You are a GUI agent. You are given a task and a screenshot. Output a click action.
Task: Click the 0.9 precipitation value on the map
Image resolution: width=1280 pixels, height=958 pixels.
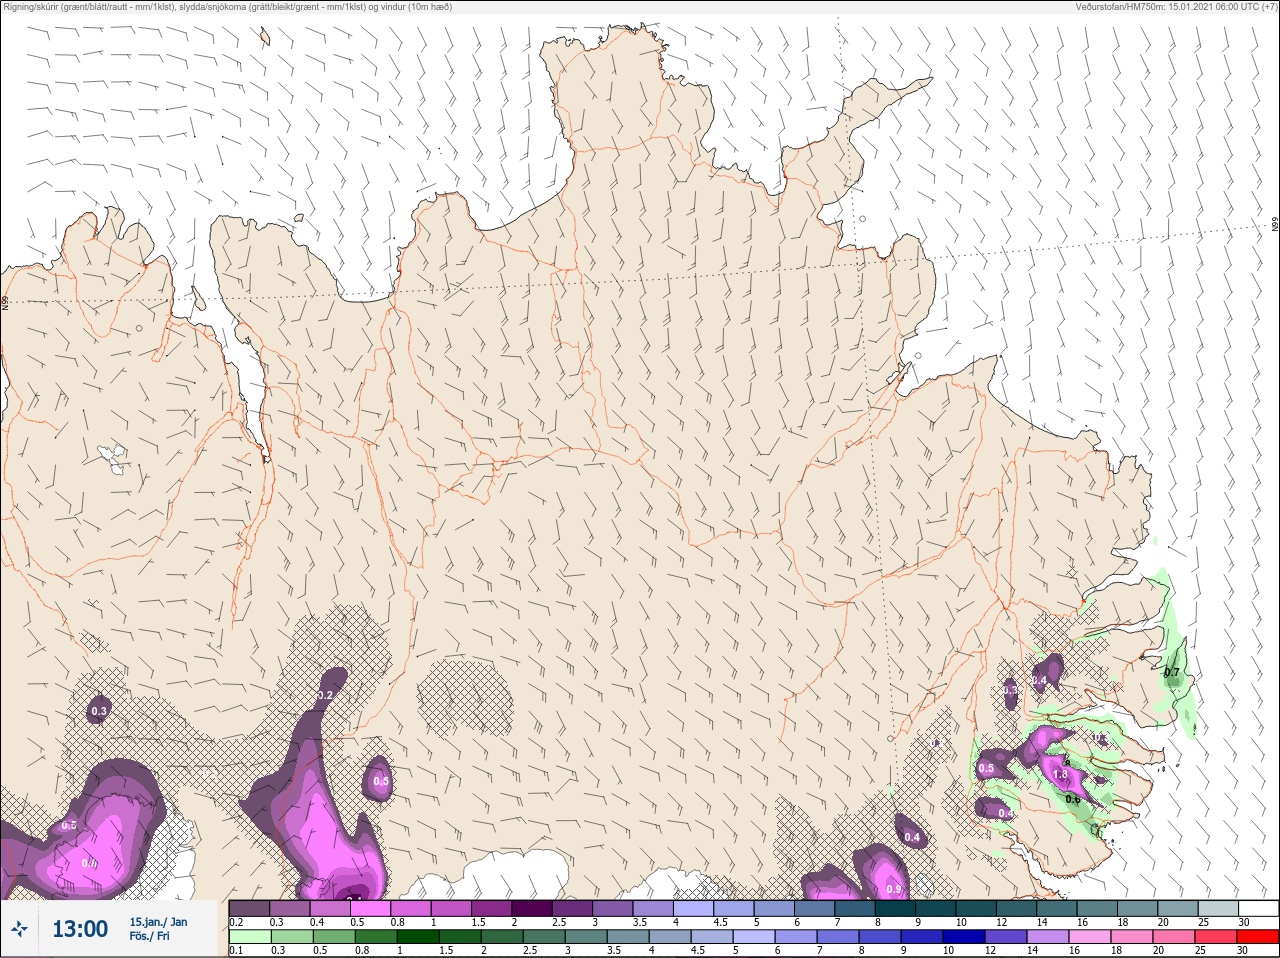893,889
